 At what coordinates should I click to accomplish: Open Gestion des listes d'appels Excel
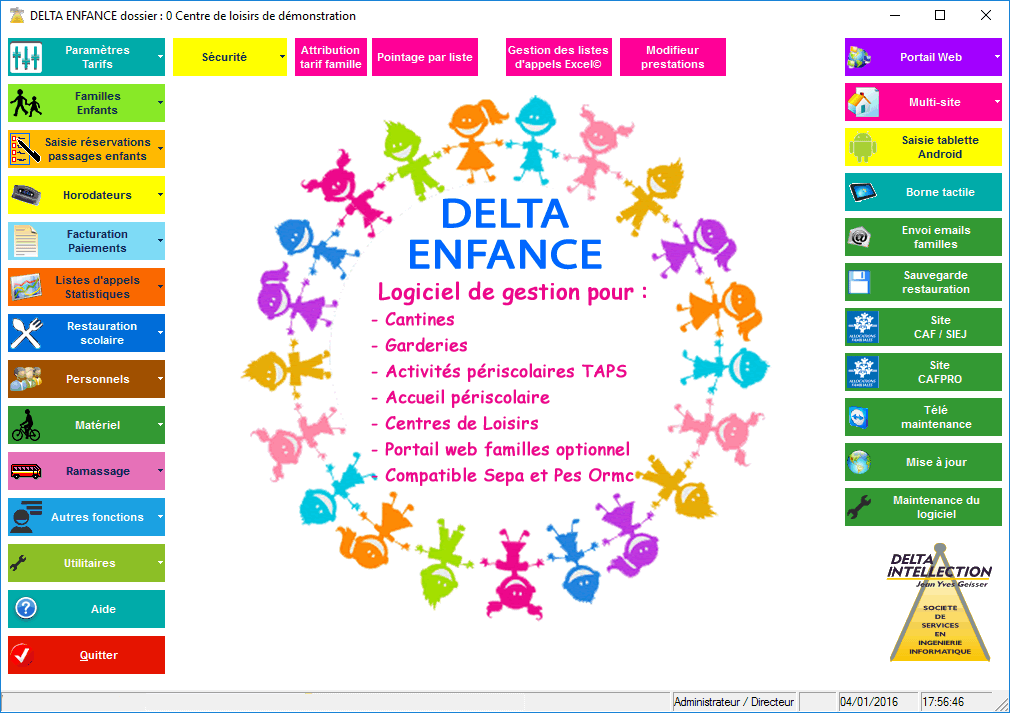click(x=557, y=58)
